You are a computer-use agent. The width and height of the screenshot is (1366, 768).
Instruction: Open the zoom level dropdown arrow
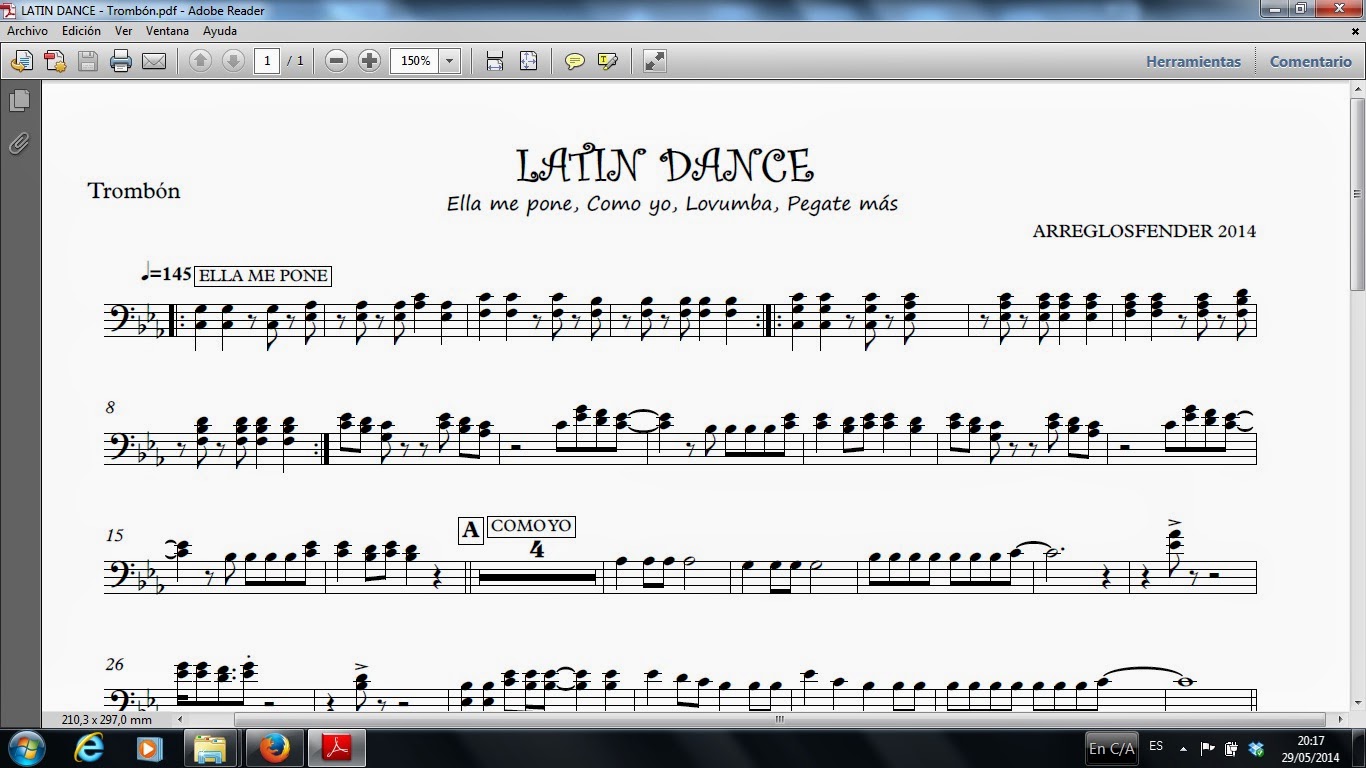[x=450, y=61]
